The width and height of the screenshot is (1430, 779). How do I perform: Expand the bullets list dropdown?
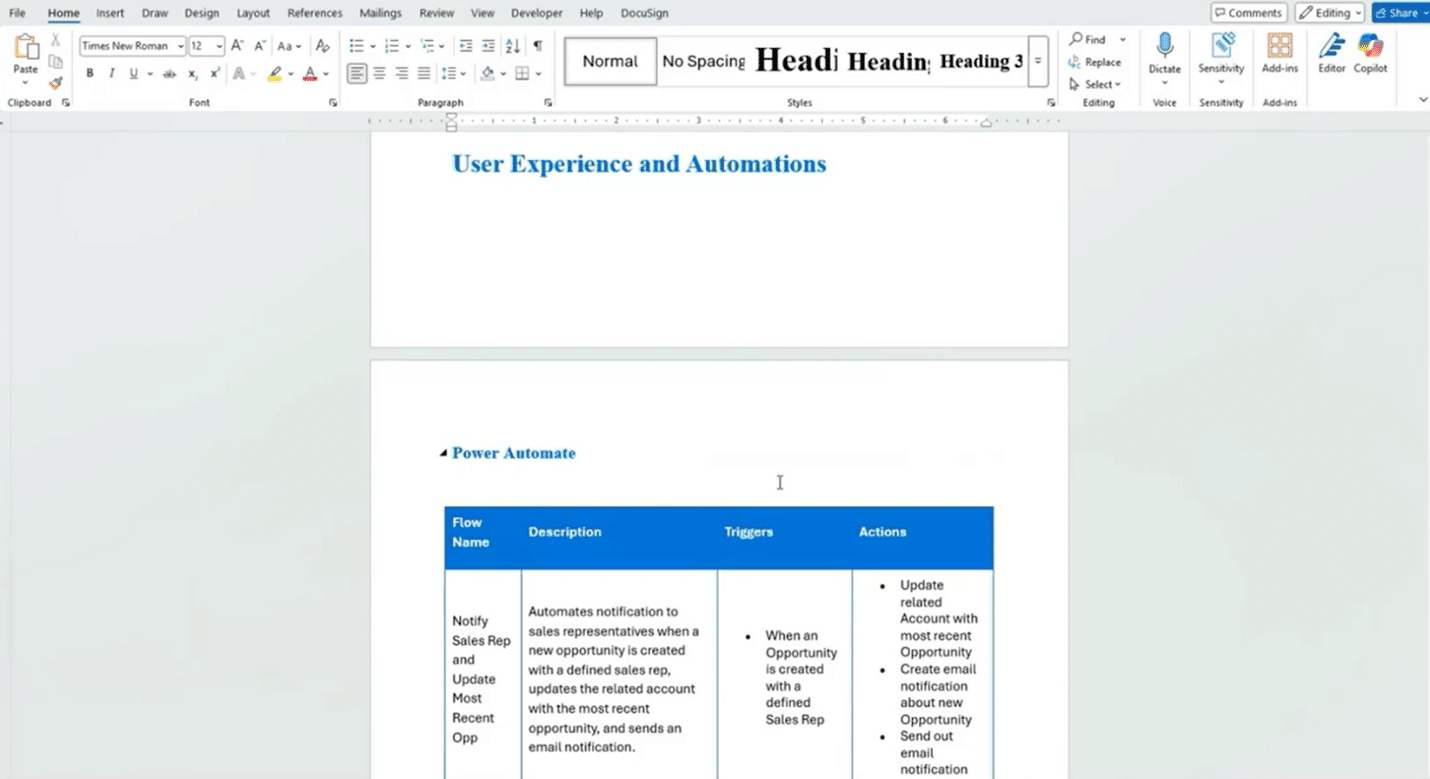tap(373, 46)
